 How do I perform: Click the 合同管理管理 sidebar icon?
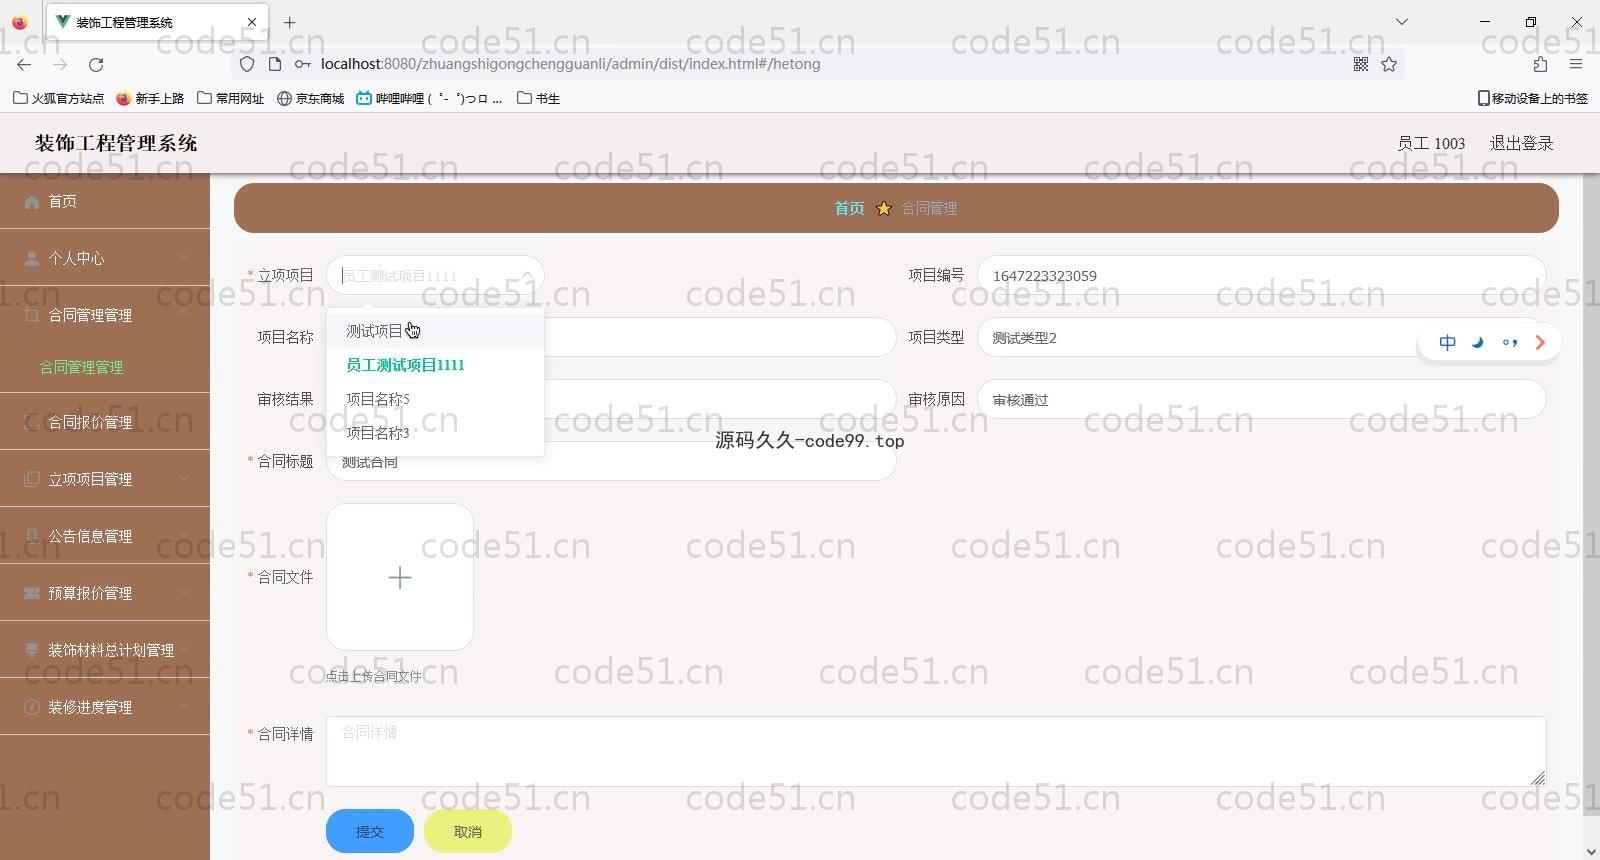point(31,315)
